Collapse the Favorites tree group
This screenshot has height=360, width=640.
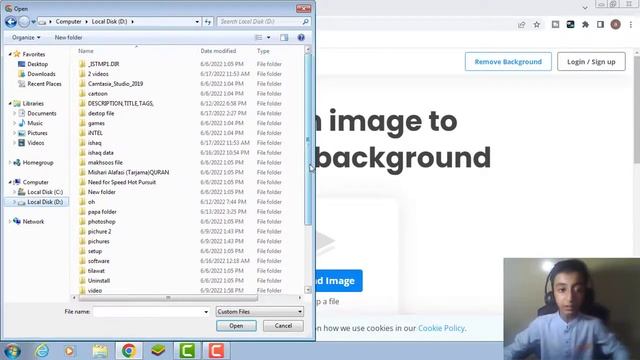(x=10, y=54)
